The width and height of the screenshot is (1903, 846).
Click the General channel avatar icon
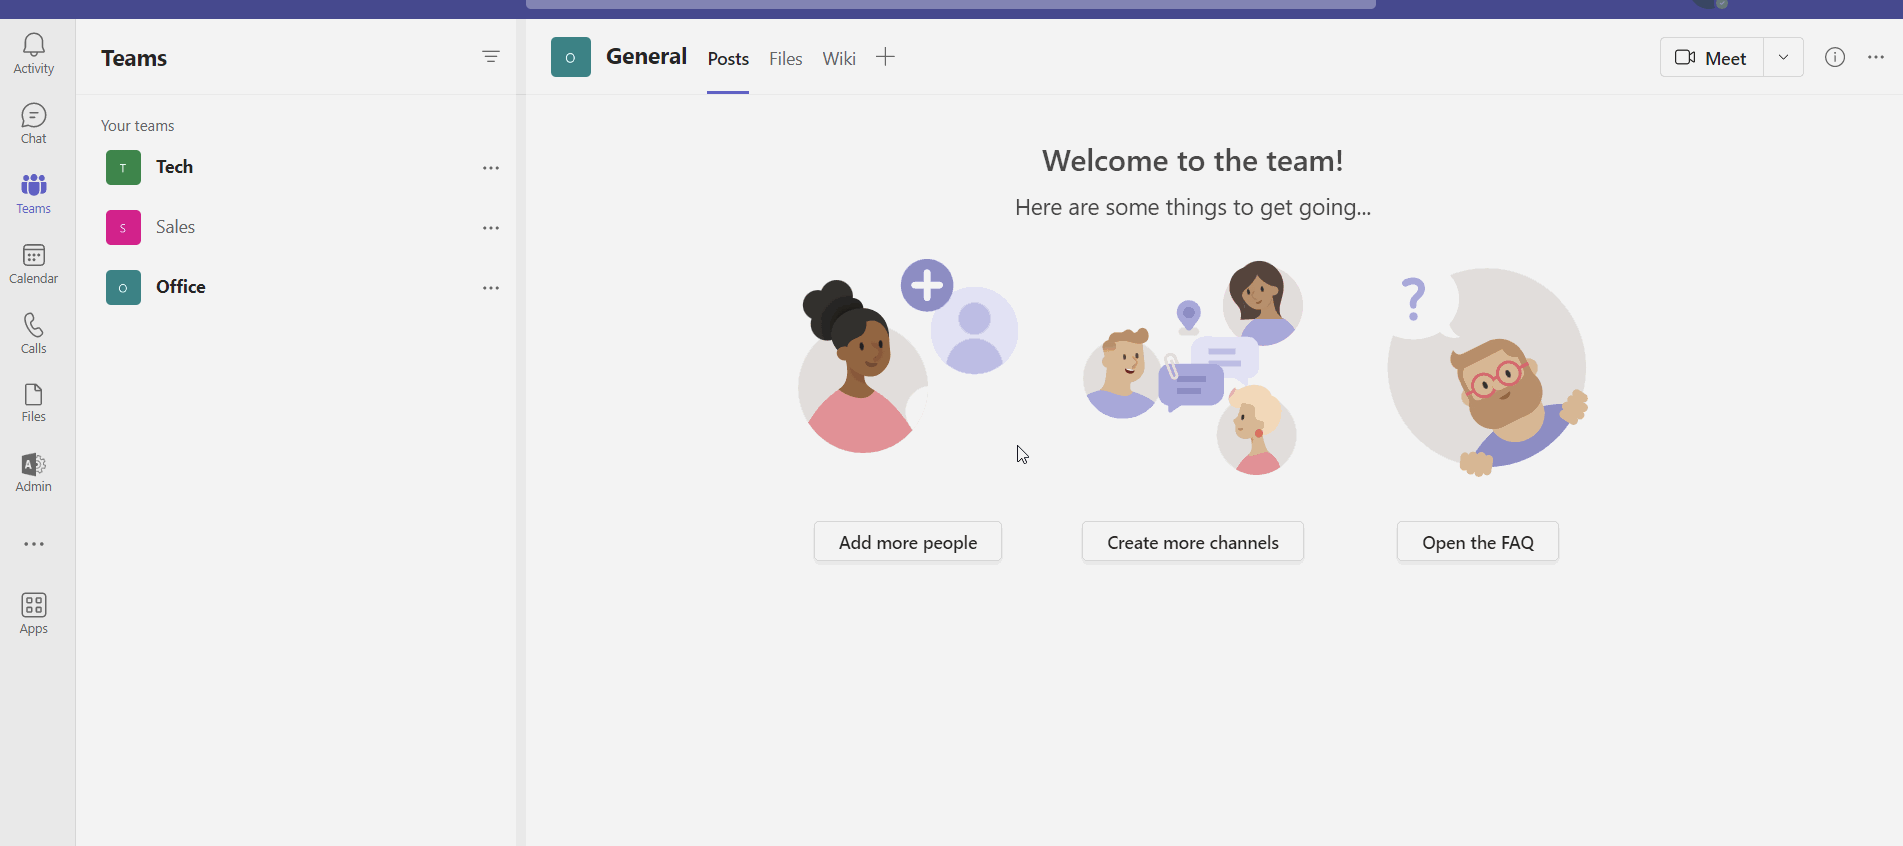571,57
